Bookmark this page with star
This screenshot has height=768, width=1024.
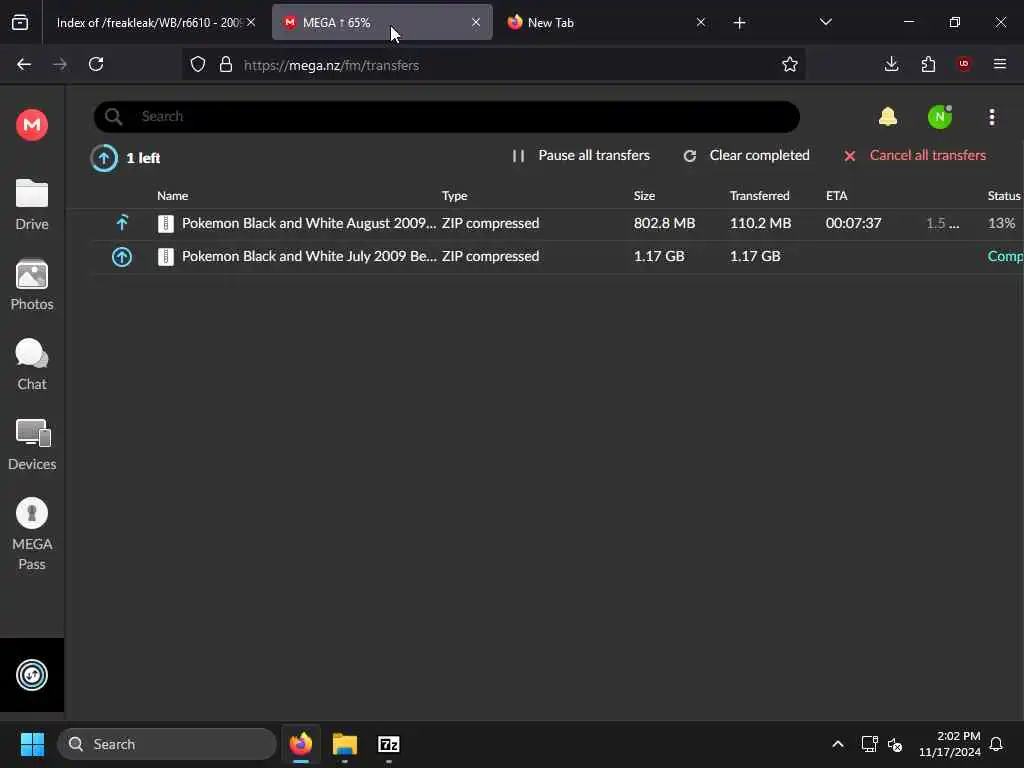tap(790, 64)
